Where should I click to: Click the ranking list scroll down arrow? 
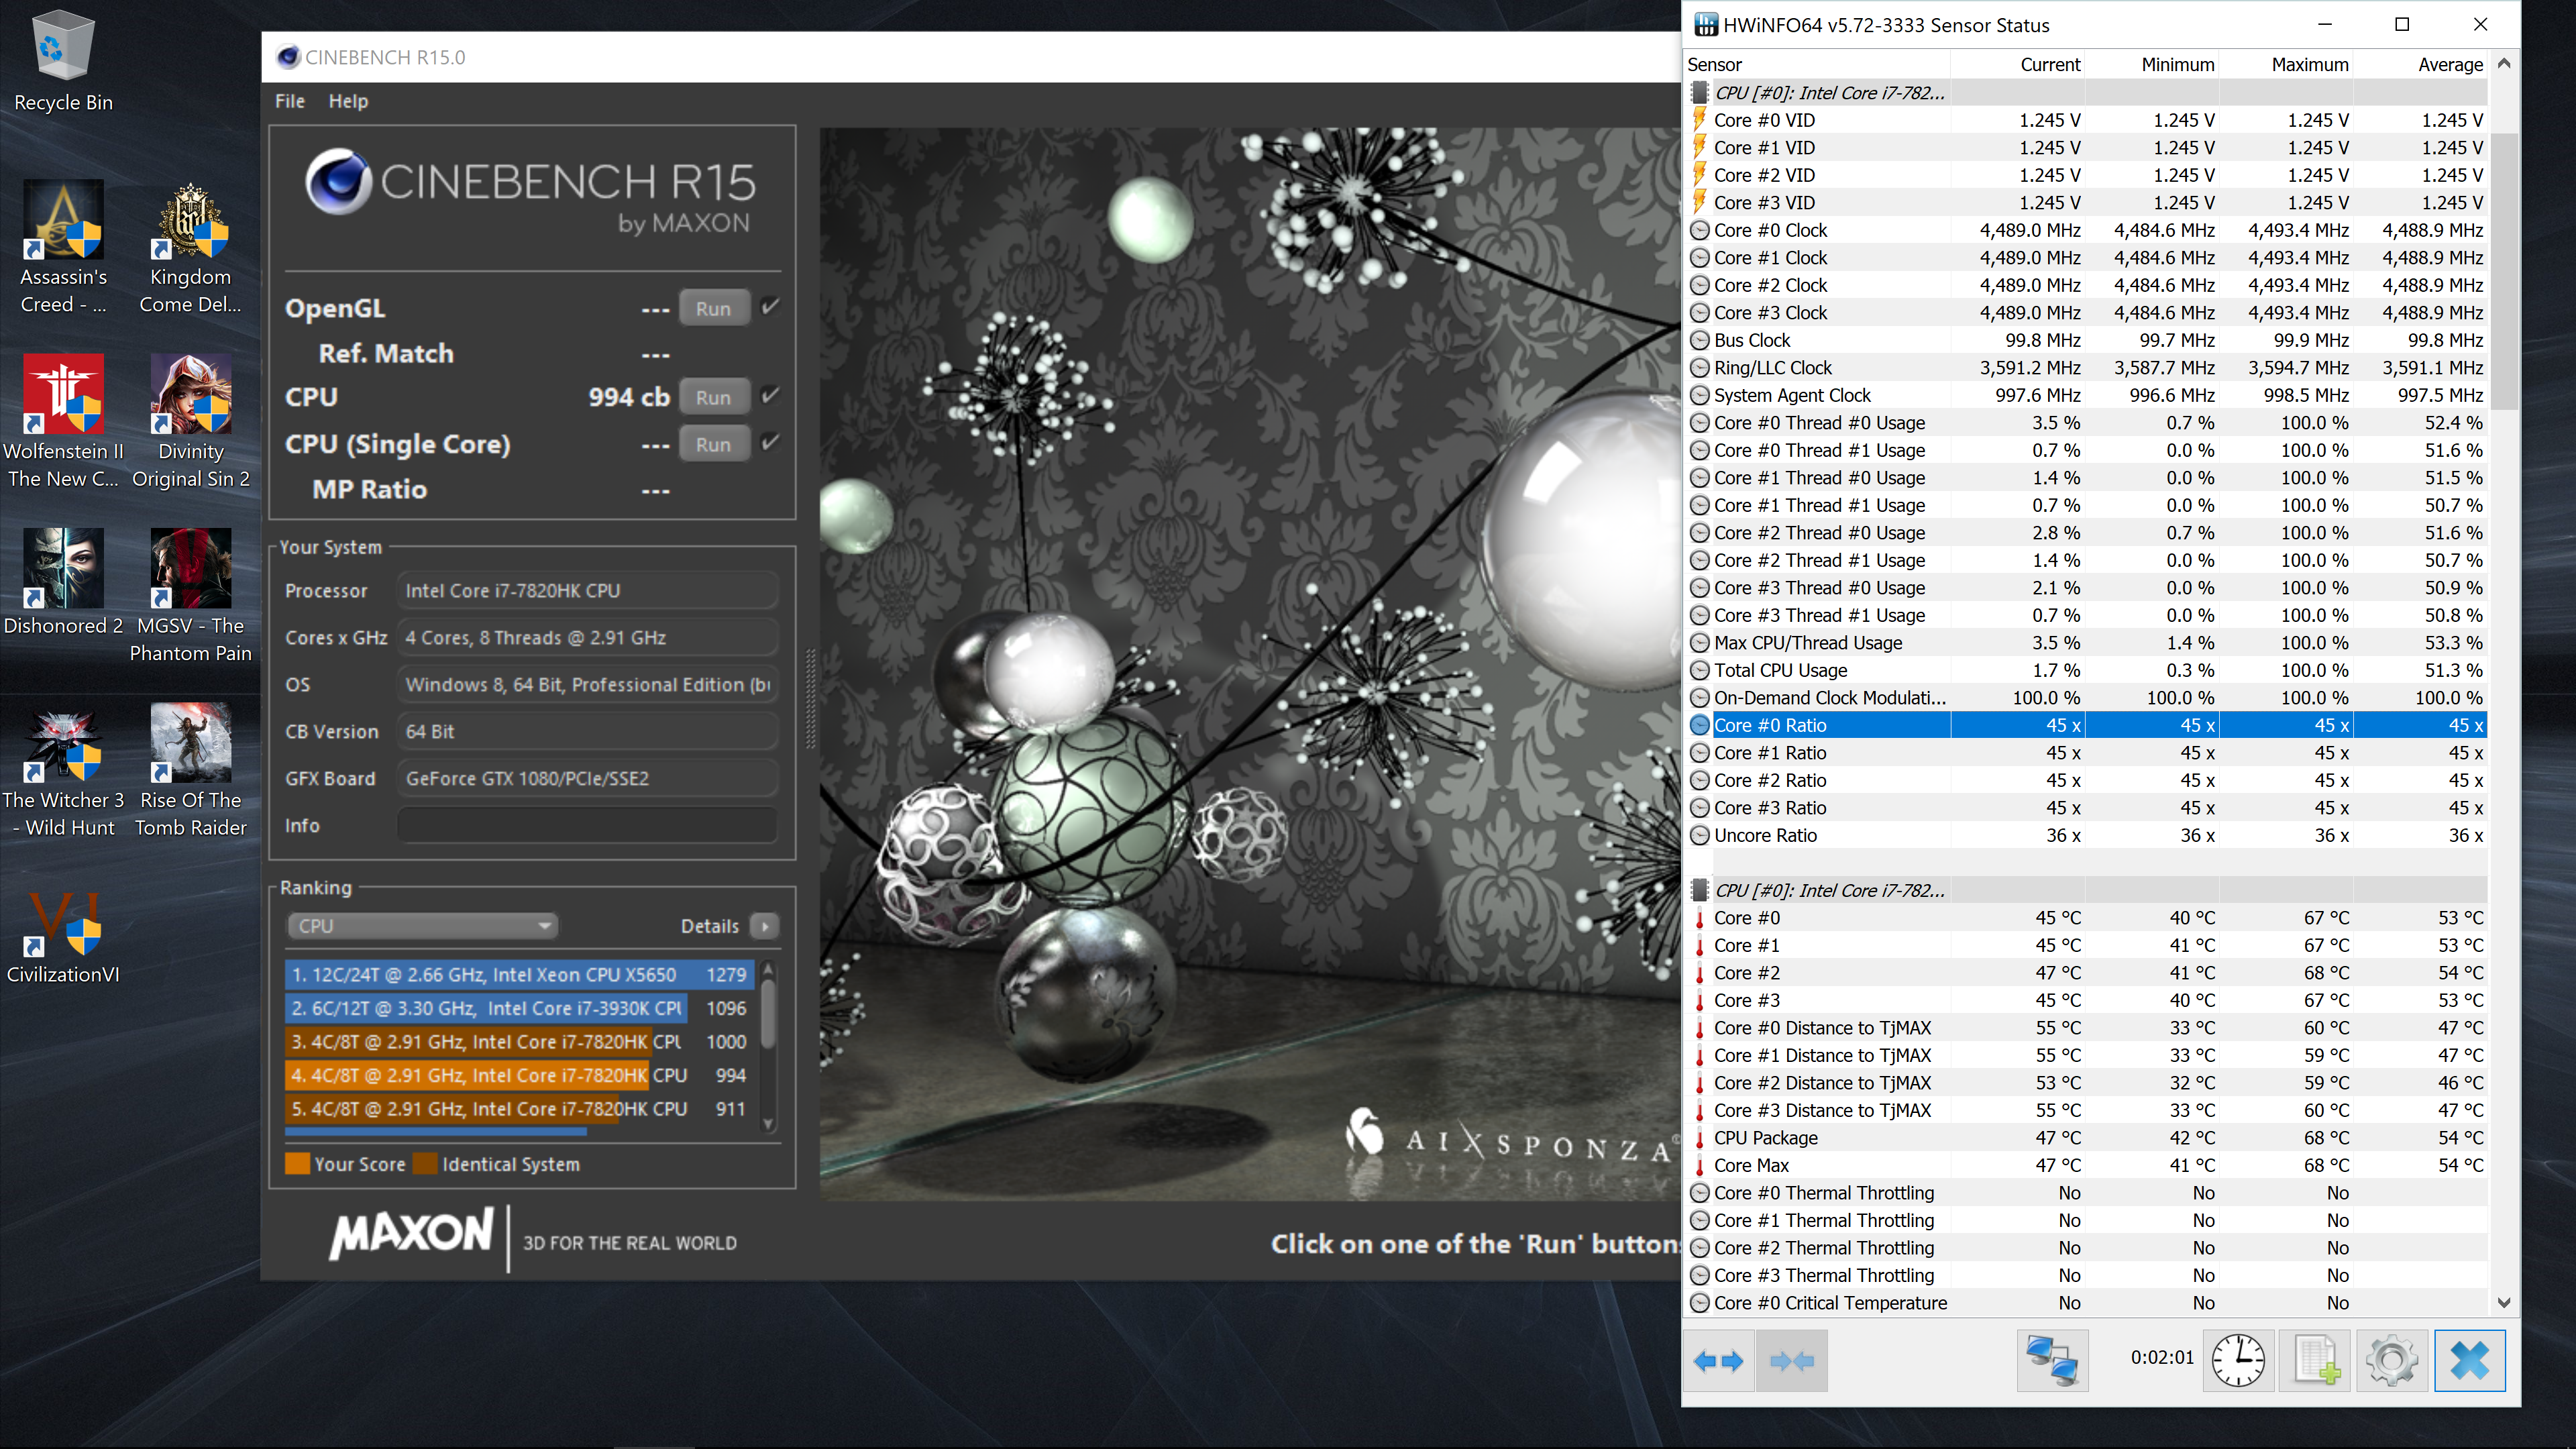tap(769, 1123)
